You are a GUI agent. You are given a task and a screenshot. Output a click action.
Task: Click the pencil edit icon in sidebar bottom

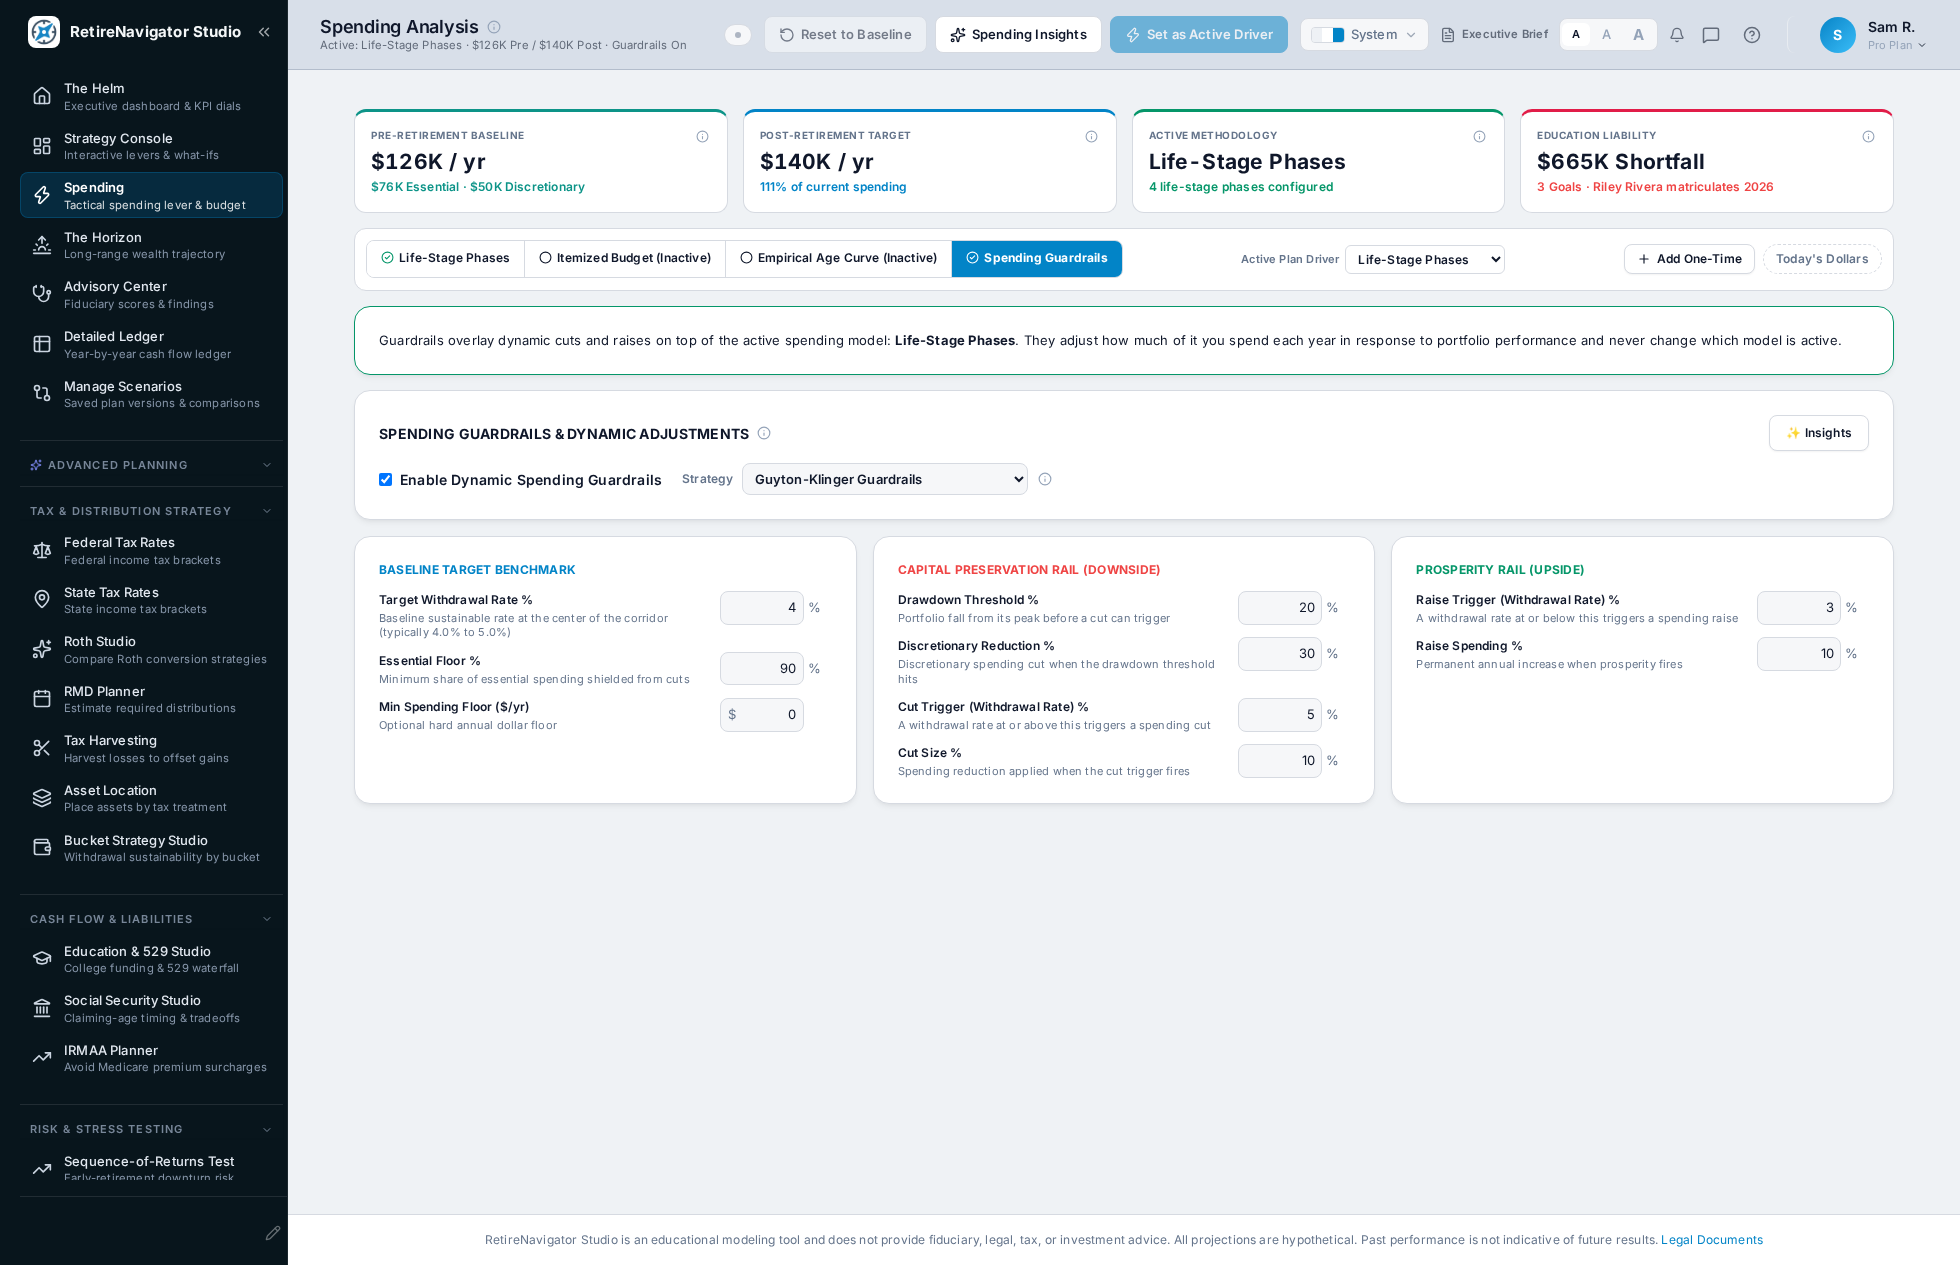pos(273,1233)
